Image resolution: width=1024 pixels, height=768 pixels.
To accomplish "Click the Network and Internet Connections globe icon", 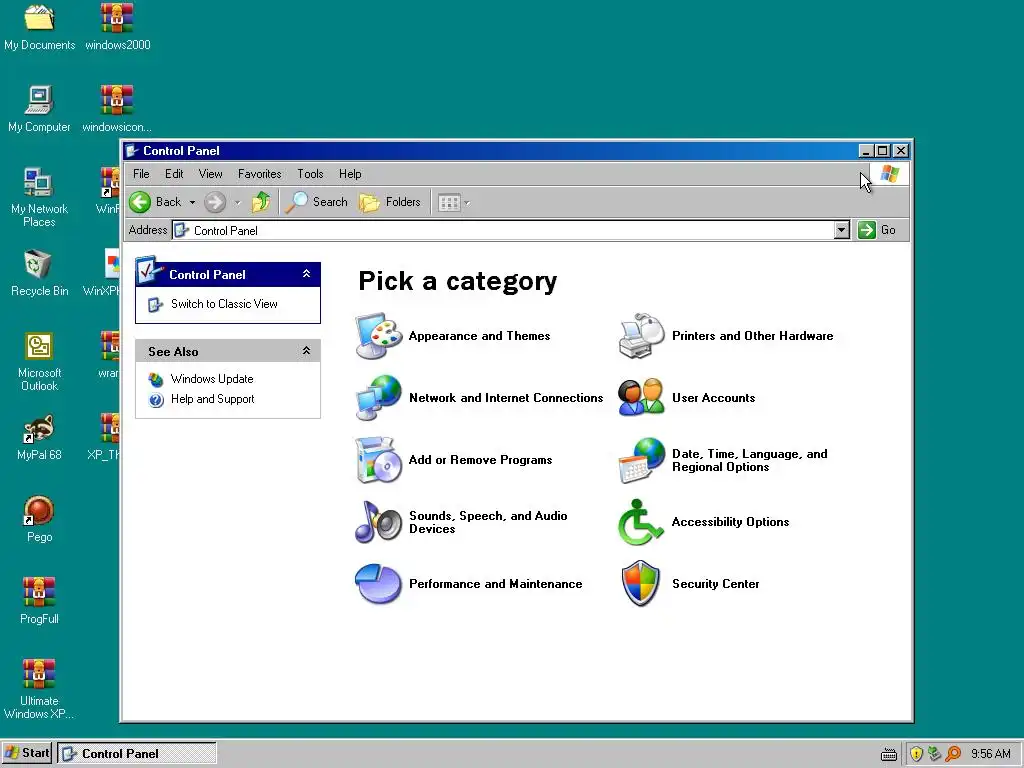I will pos(379,397).
